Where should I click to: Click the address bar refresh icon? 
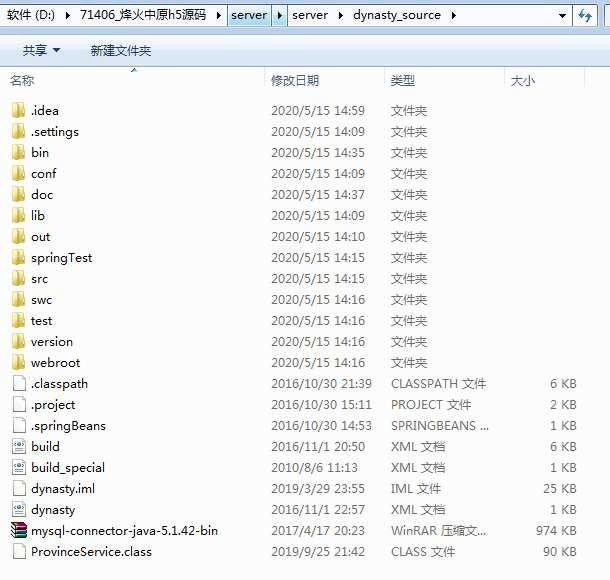[585, 16]
